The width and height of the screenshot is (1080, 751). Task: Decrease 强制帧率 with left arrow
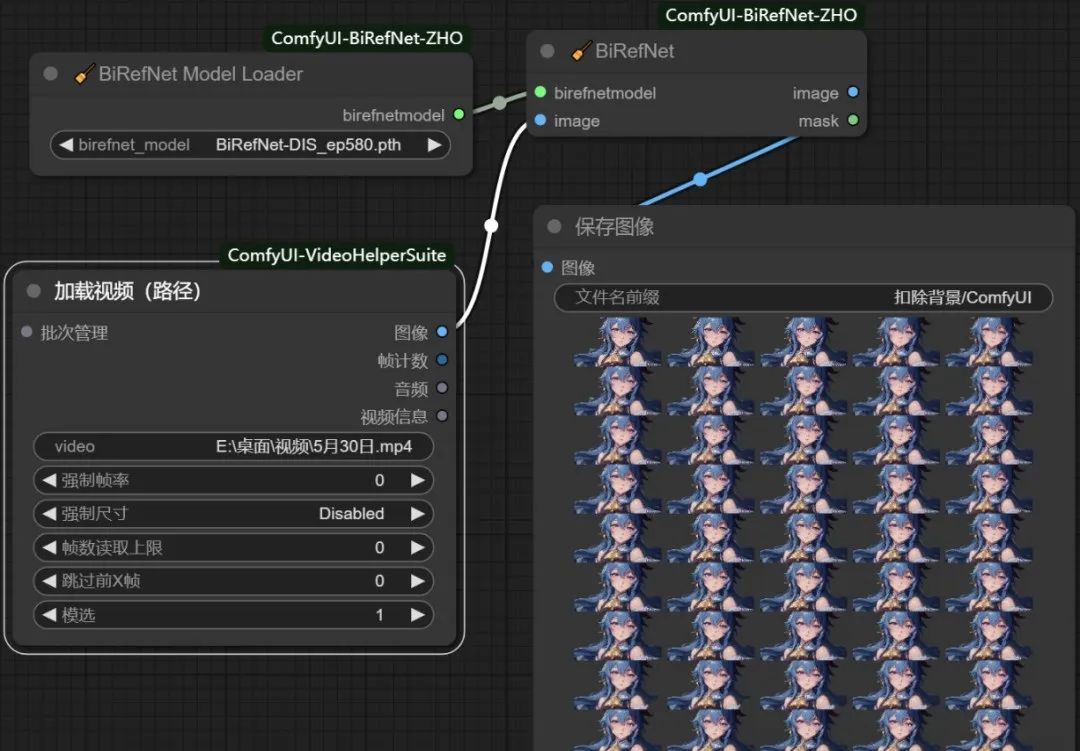coord(49,480)
